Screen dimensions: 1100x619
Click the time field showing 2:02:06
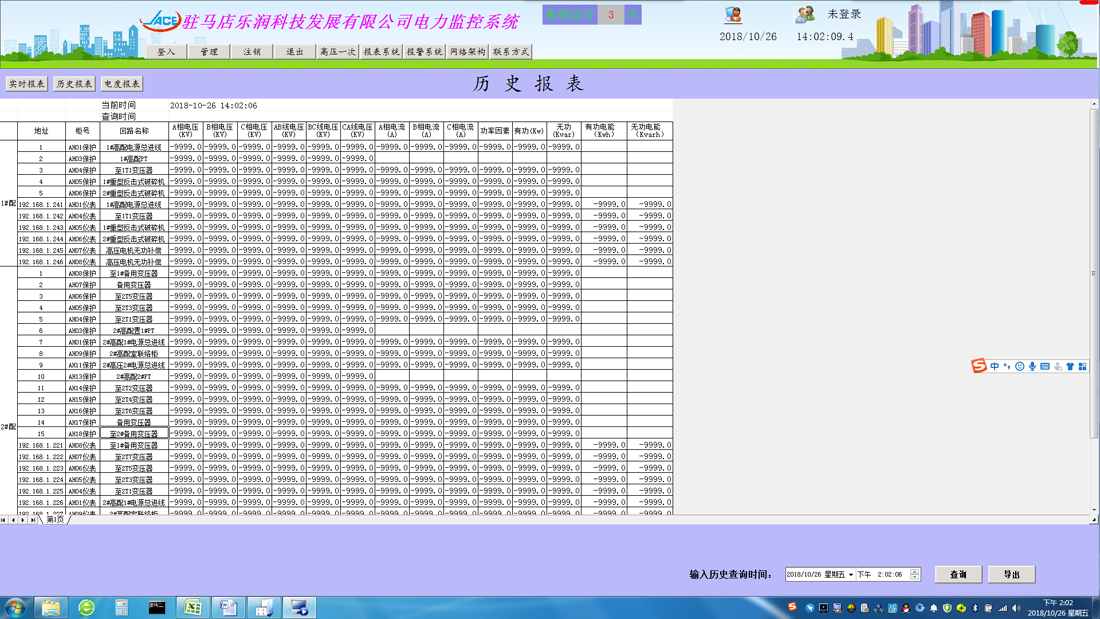(890, 575)
